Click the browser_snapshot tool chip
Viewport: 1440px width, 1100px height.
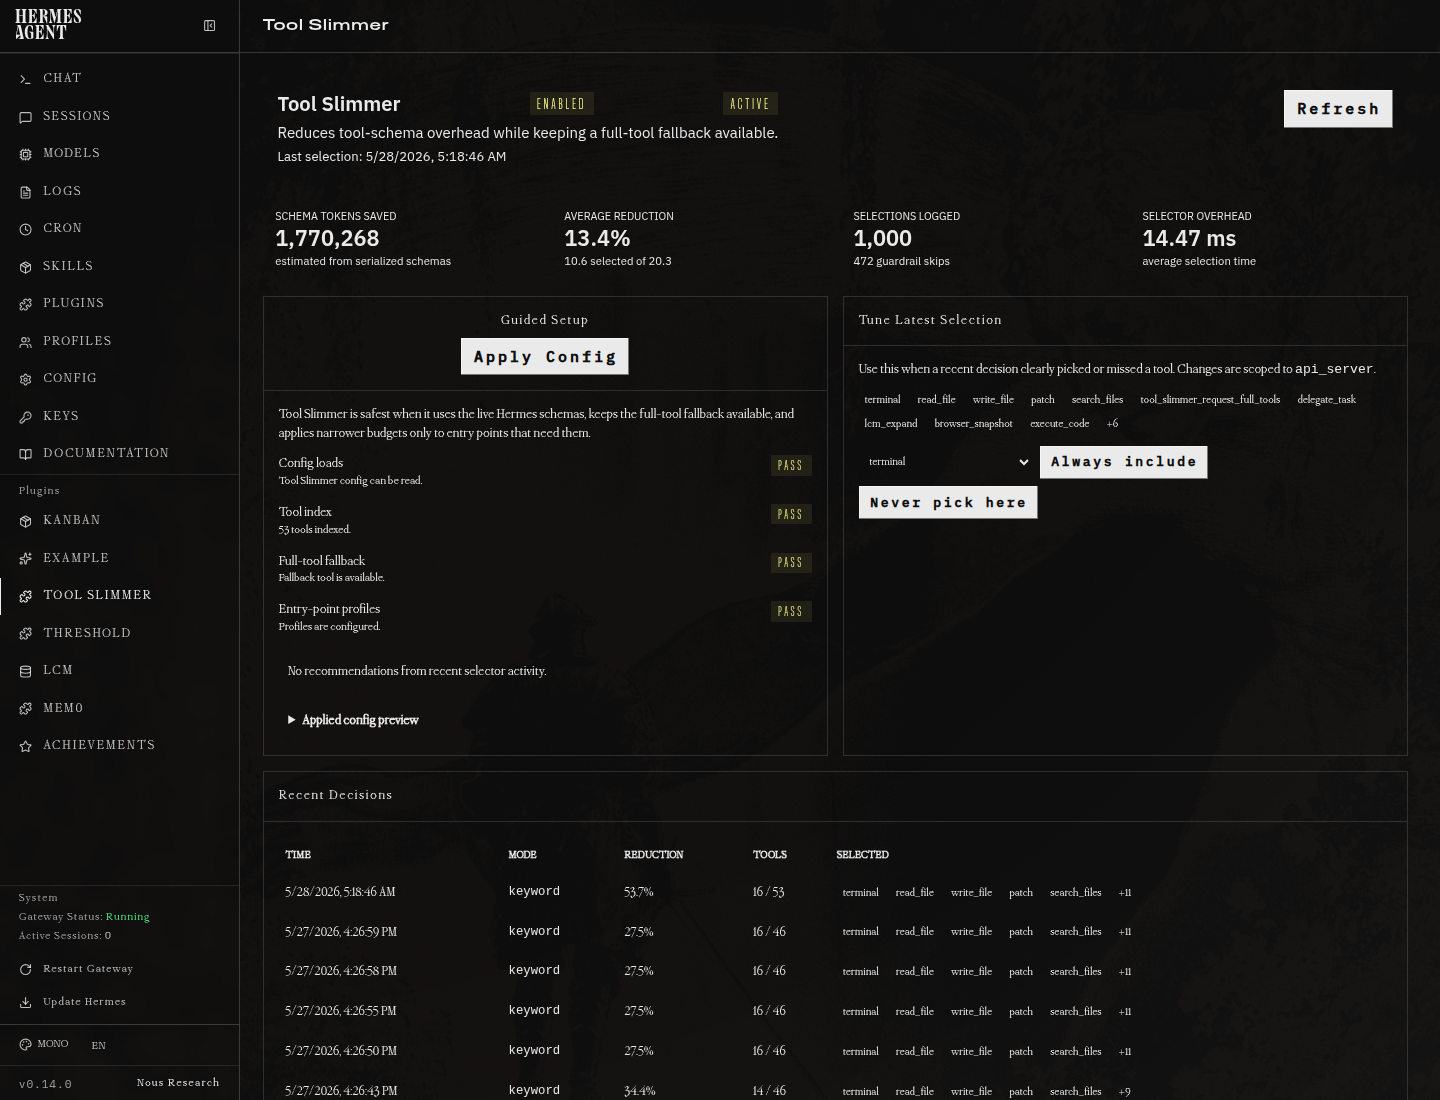[x=974, y=424]
